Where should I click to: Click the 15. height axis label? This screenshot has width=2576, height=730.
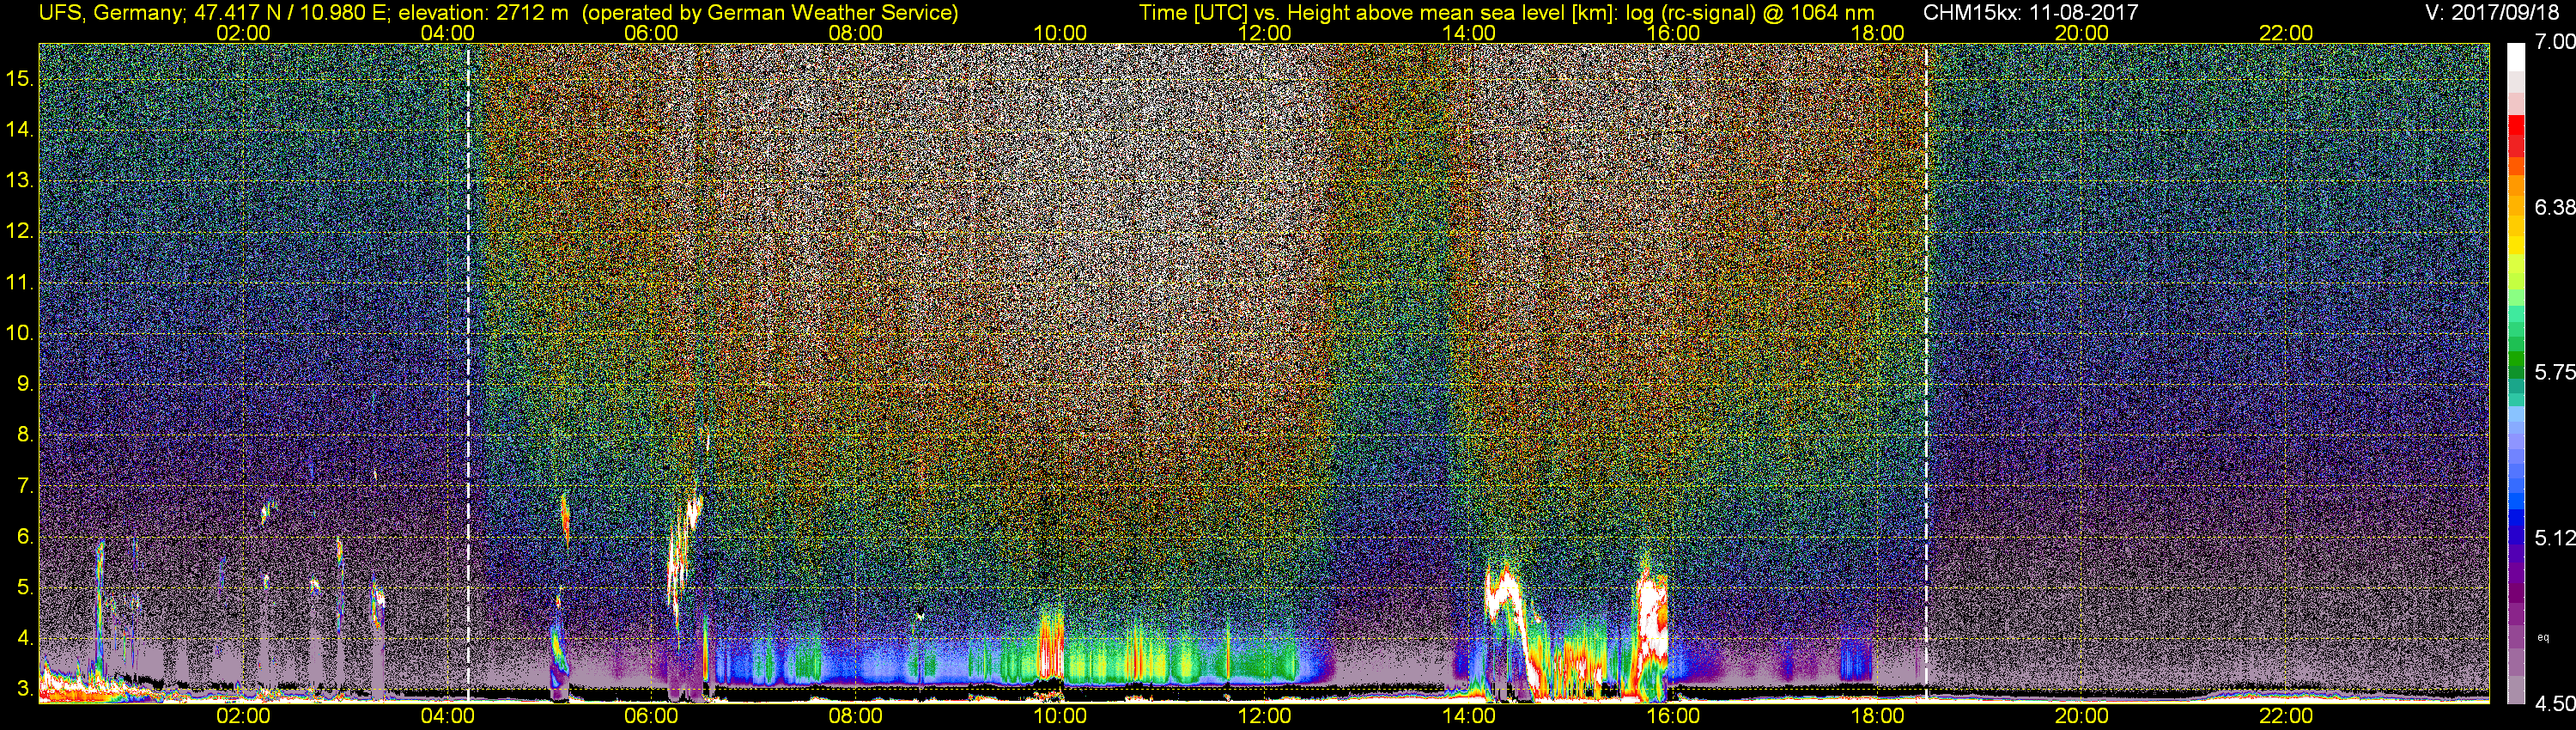click(20, 79)
